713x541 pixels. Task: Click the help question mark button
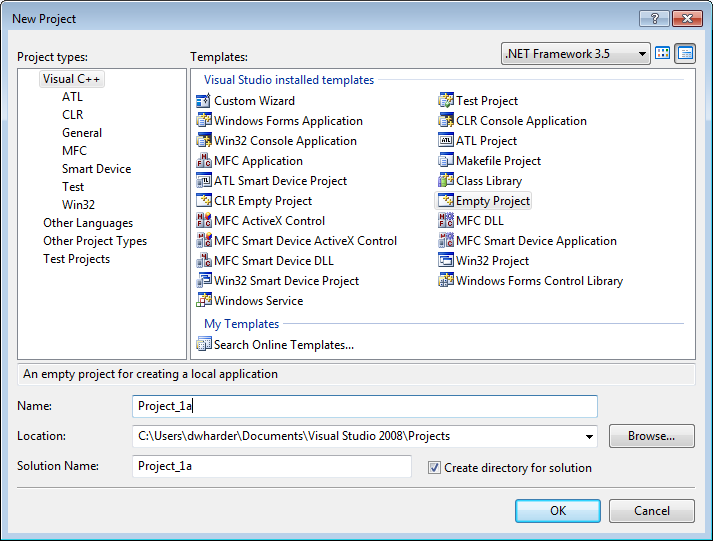click(653, 18)
